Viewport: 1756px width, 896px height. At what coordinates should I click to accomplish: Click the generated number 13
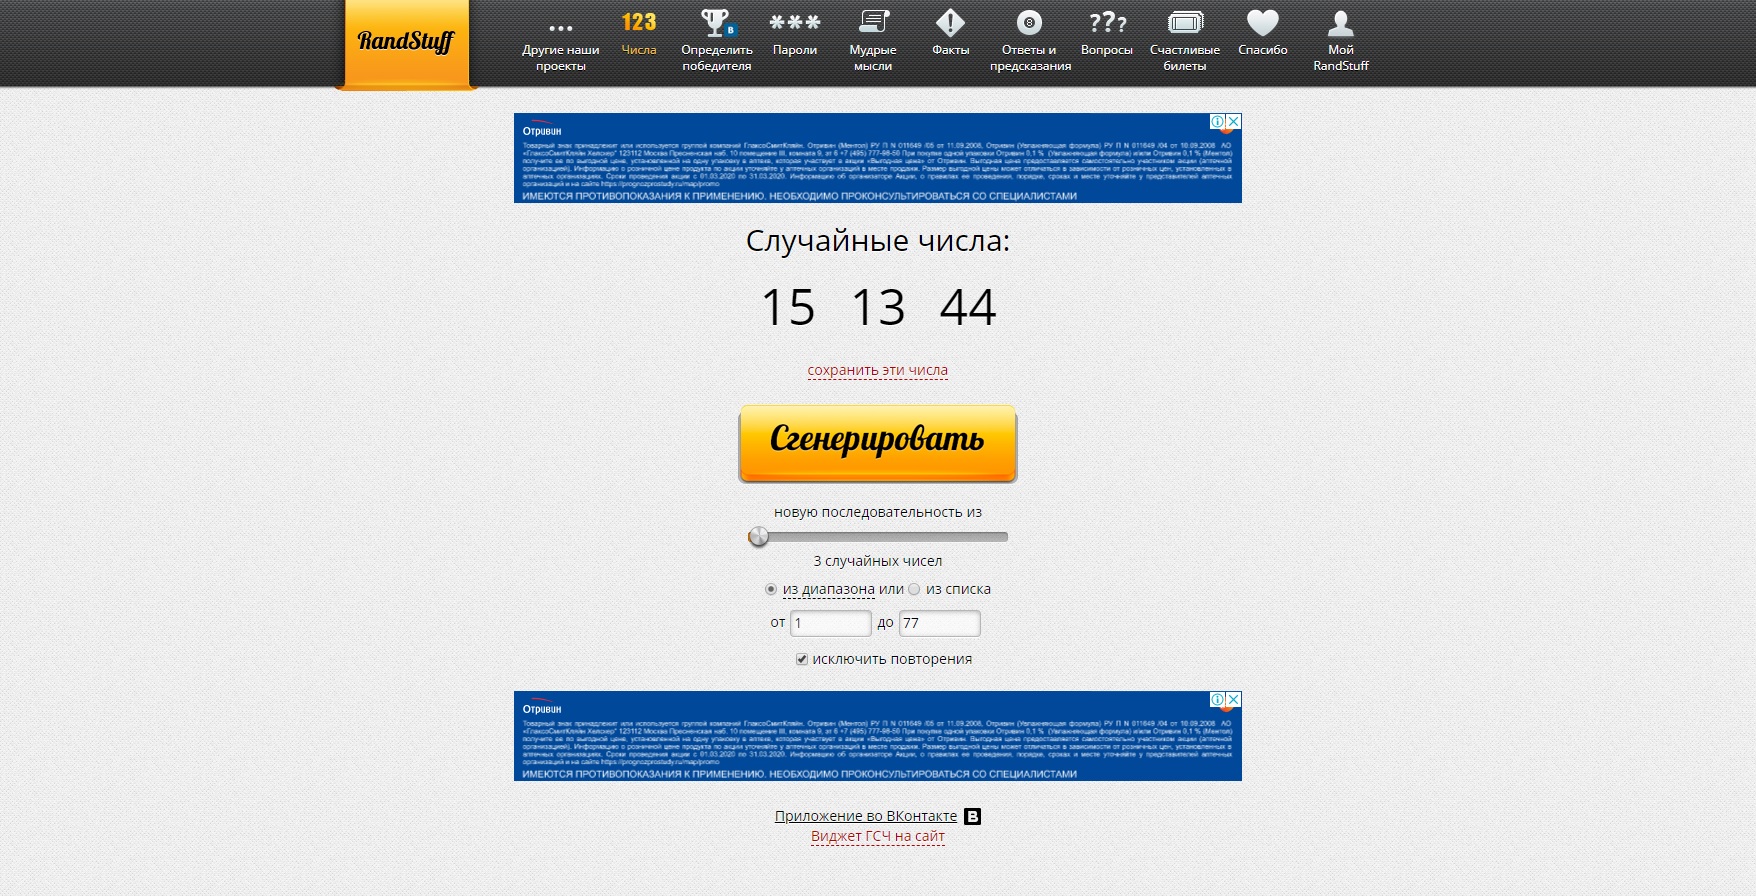click(878, 307)
